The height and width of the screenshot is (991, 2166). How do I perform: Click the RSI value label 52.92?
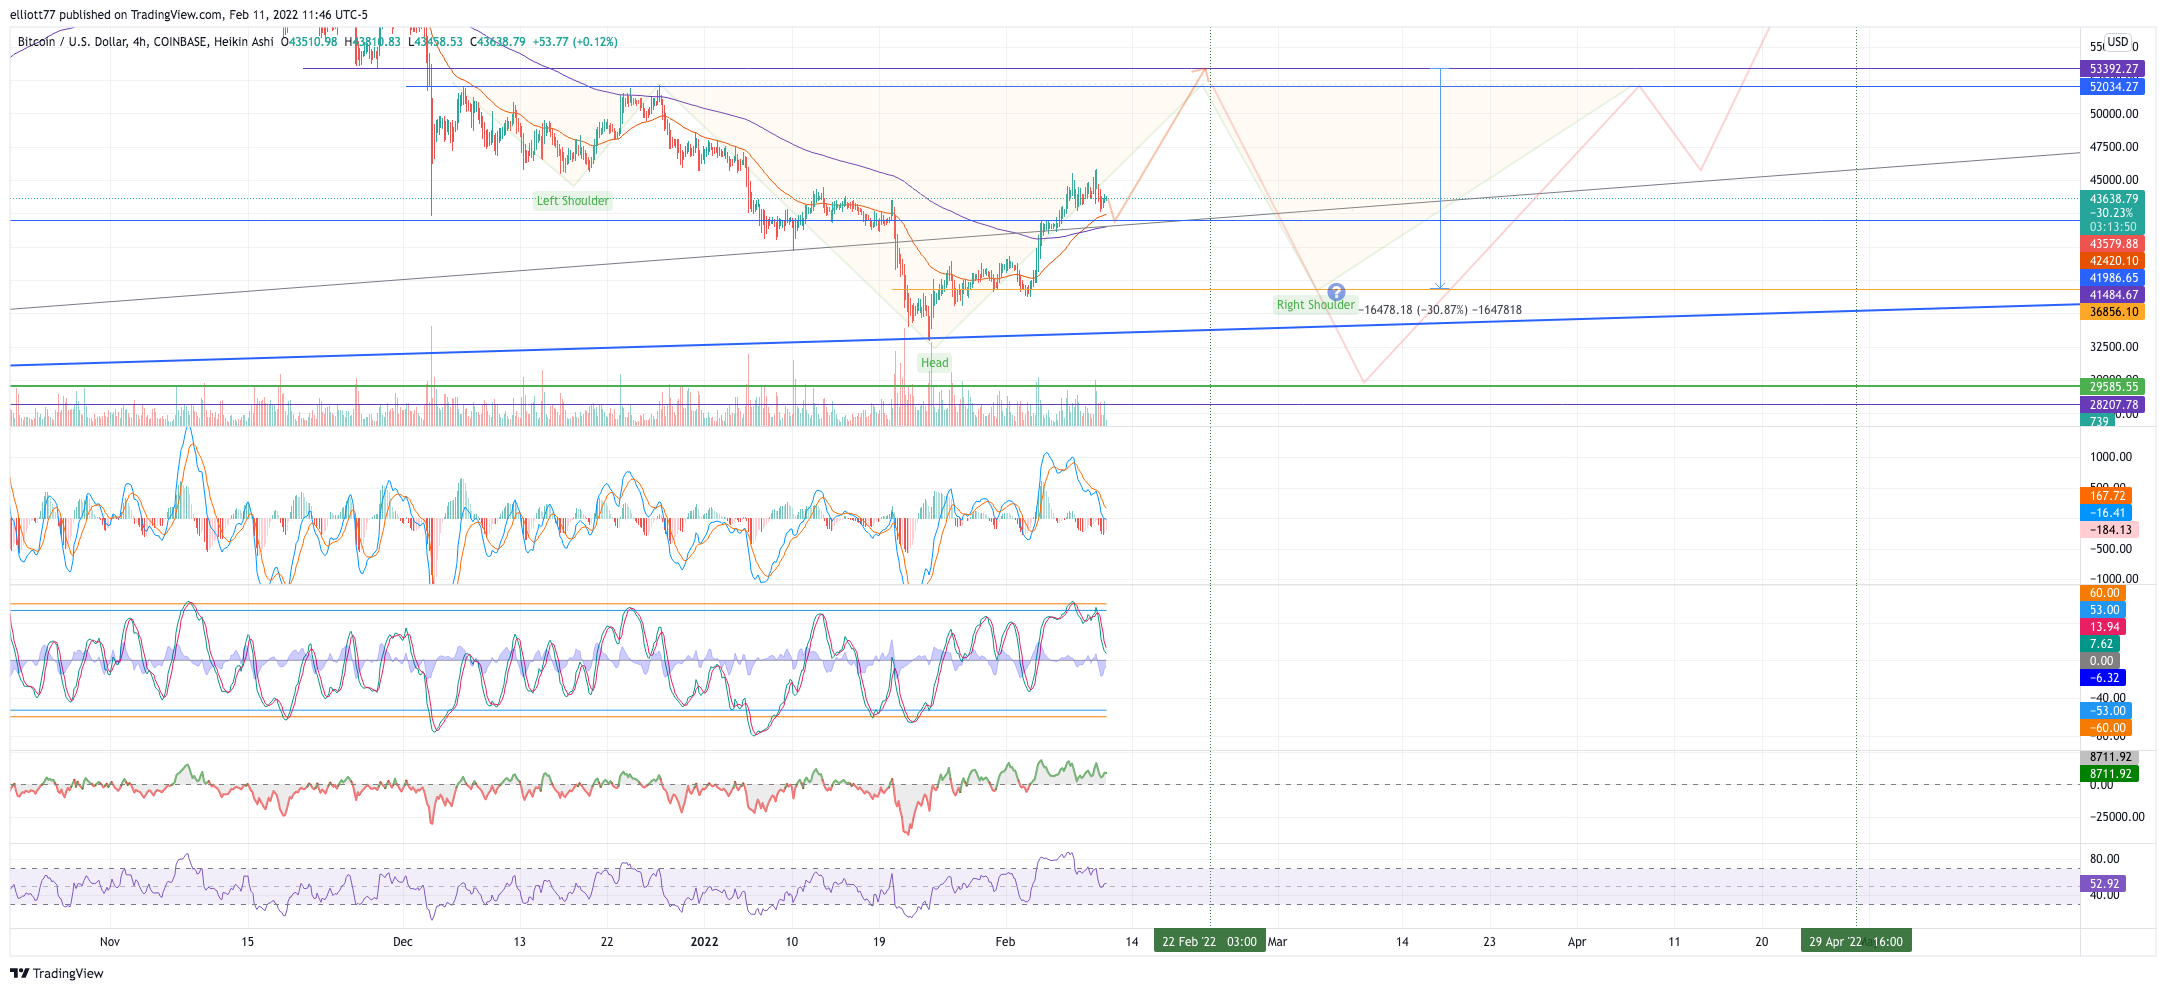pyautogui.click(x=2104, y=884)
